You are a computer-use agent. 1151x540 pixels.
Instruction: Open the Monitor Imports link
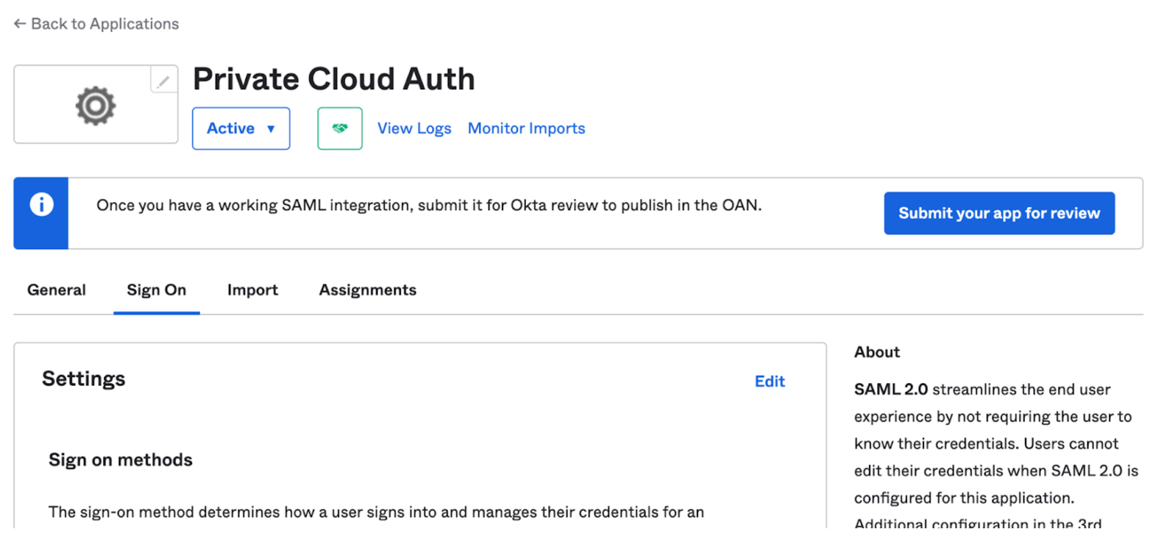pos(526,129)
